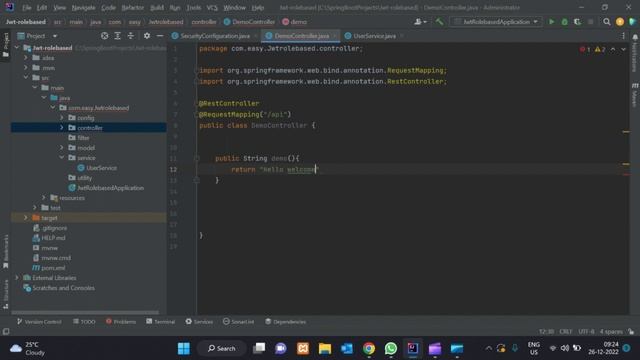Click UTF-8 encoding in status bar
The image size is (640, 360).
click(x=587, y=331)
